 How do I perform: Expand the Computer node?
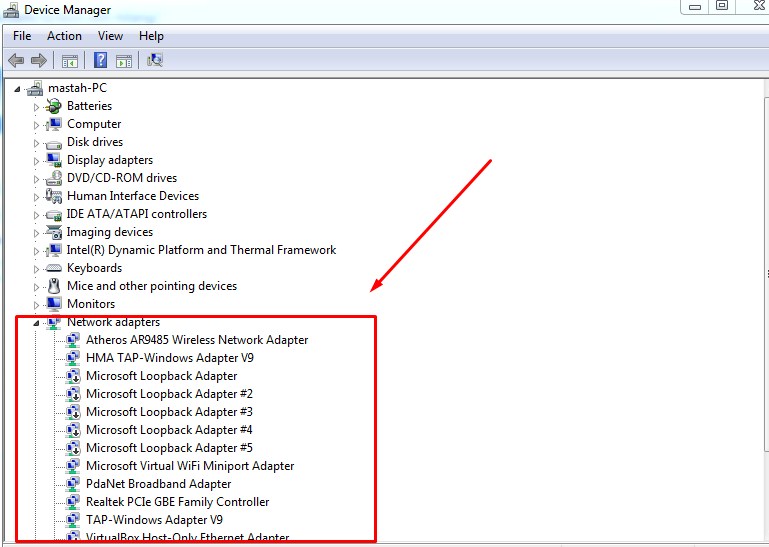pos(36,125)
